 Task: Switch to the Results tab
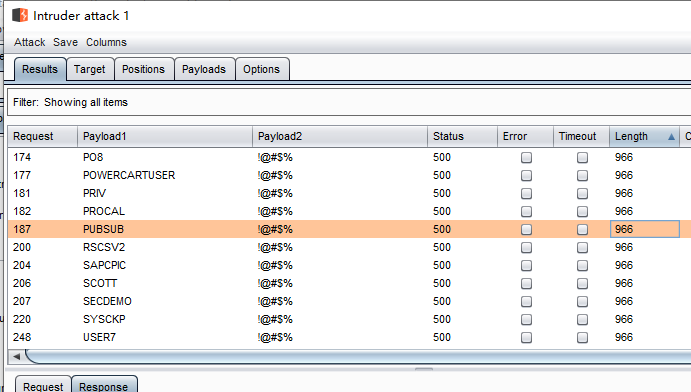tap(40, 69)
